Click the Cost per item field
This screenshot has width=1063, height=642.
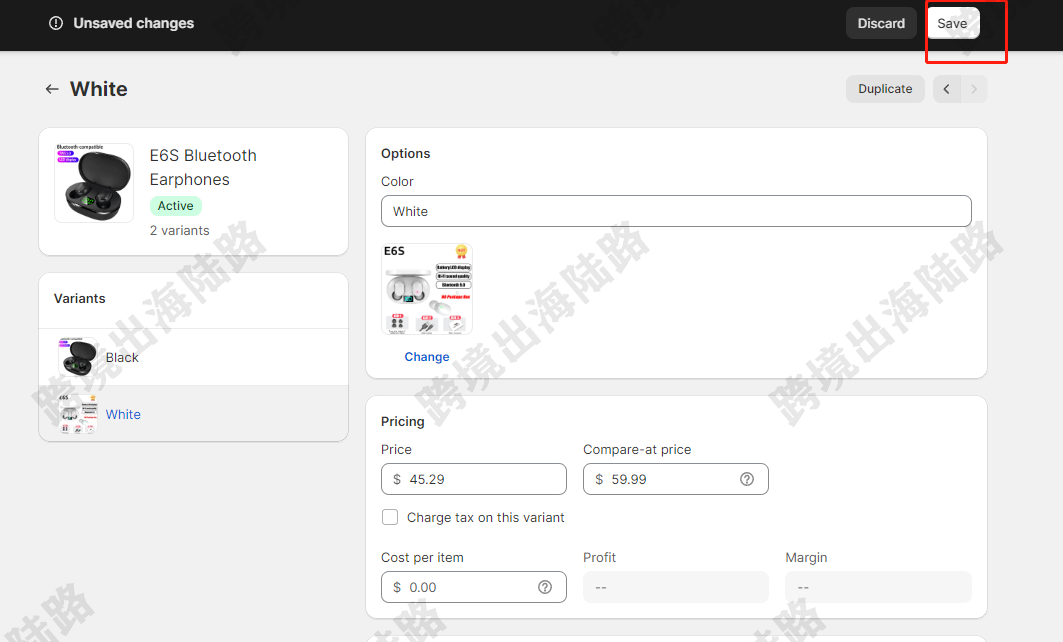474,587
